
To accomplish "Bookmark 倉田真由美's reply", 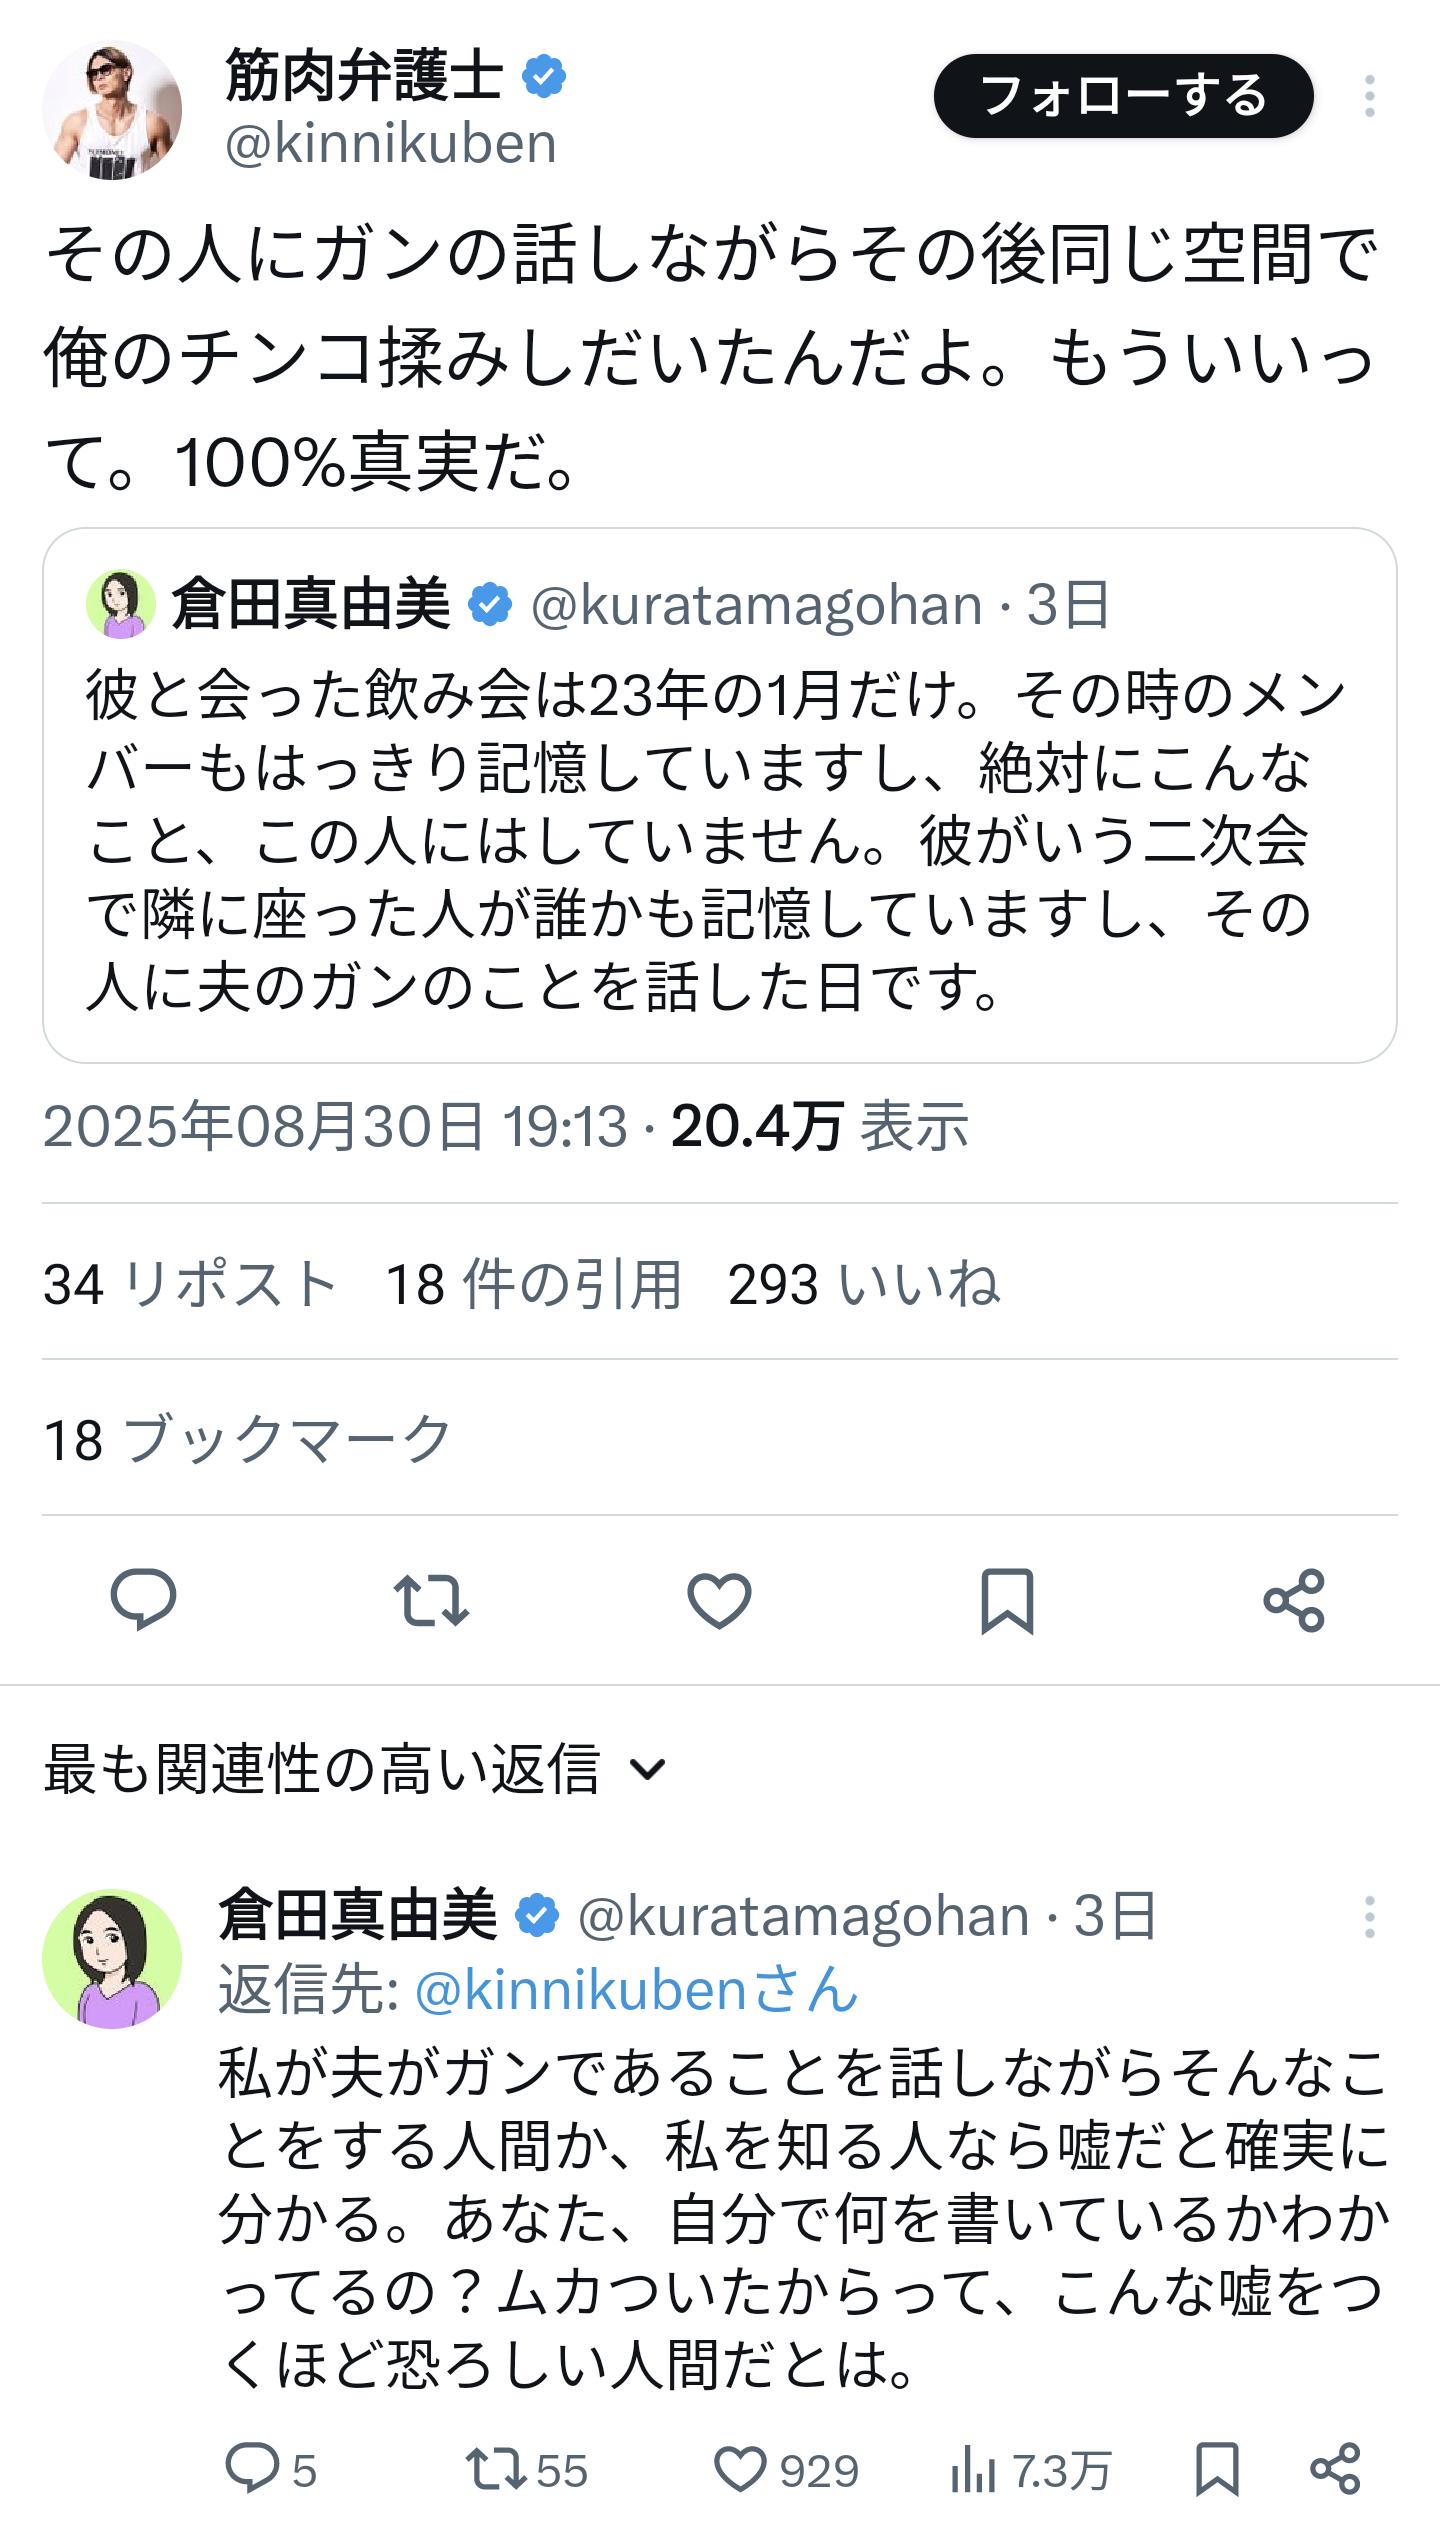I will (x=1217, y=2469).
